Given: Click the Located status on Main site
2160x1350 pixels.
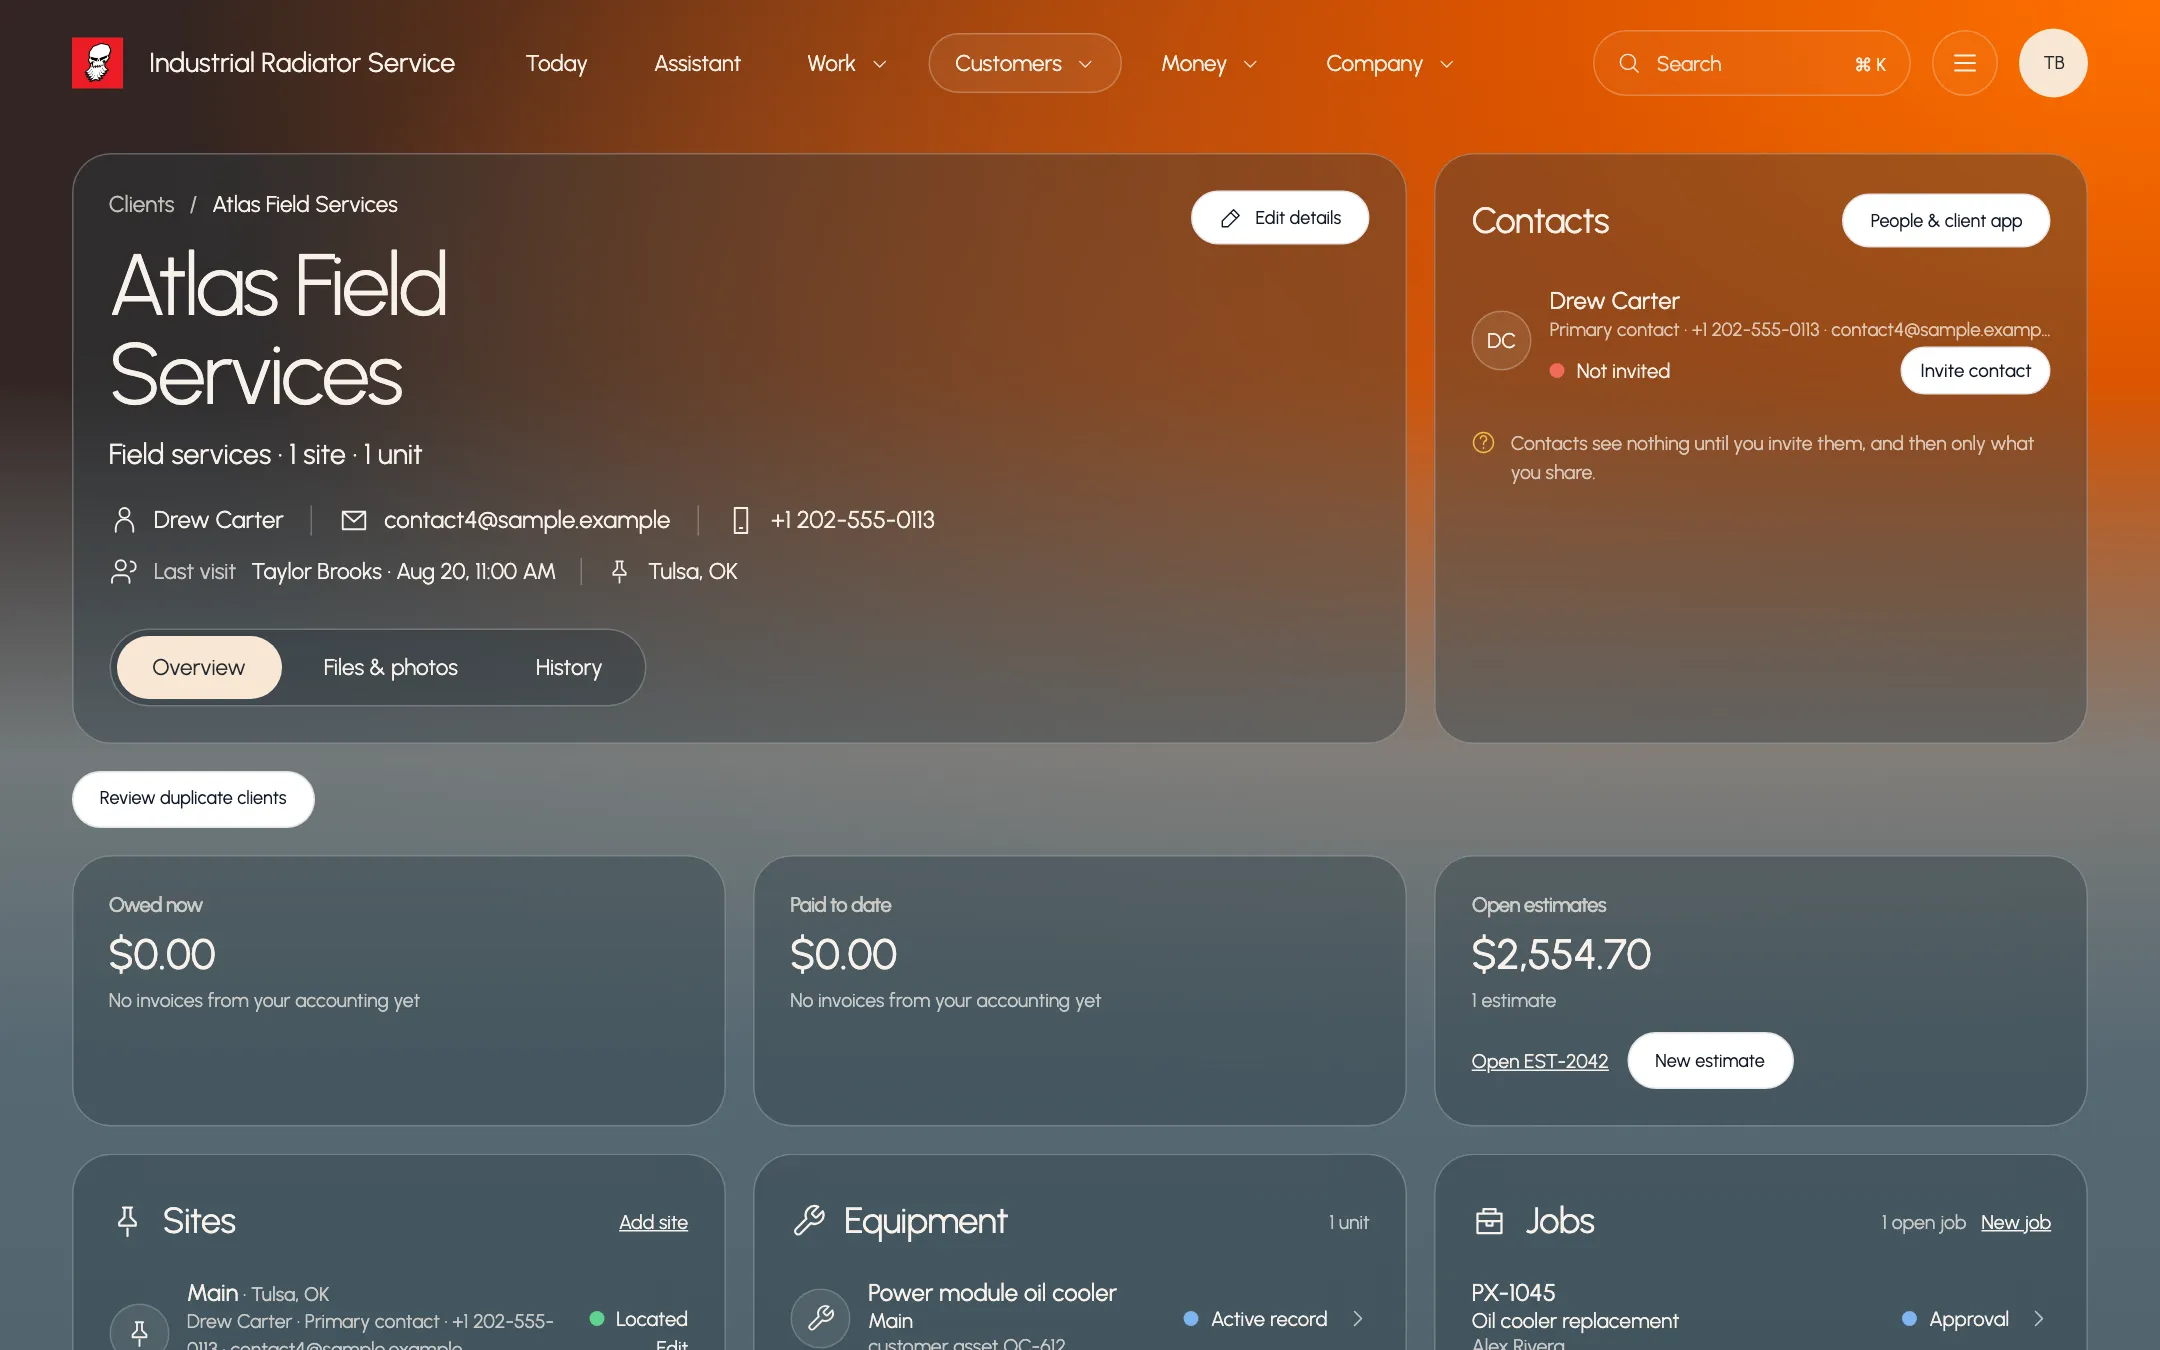Looking at the screenshot, I should [x=639, y=1319].
